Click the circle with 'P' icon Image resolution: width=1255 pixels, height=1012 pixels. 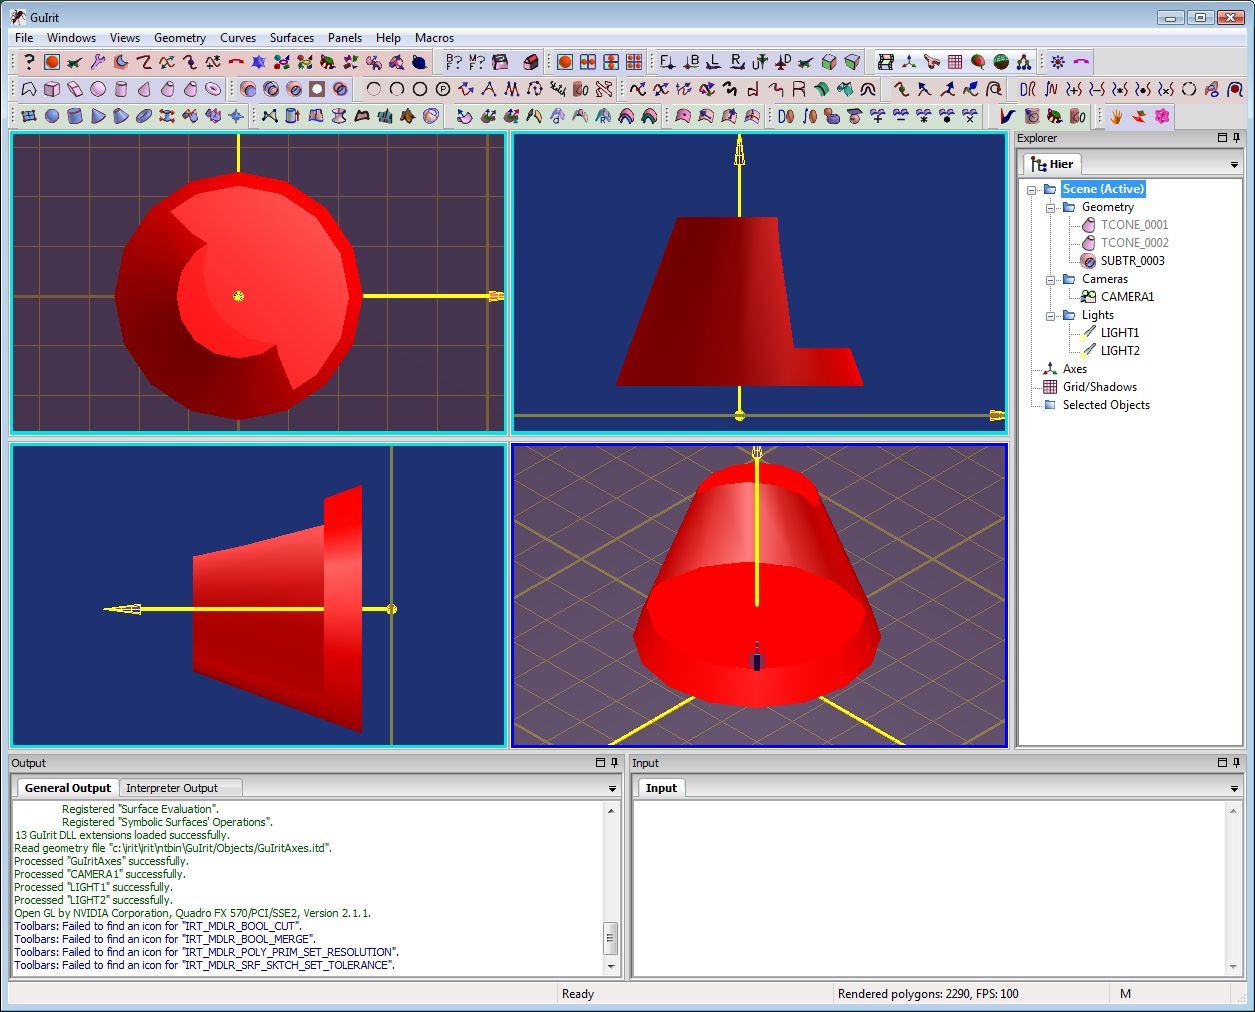pyautogui.click(x=442, y=89)
